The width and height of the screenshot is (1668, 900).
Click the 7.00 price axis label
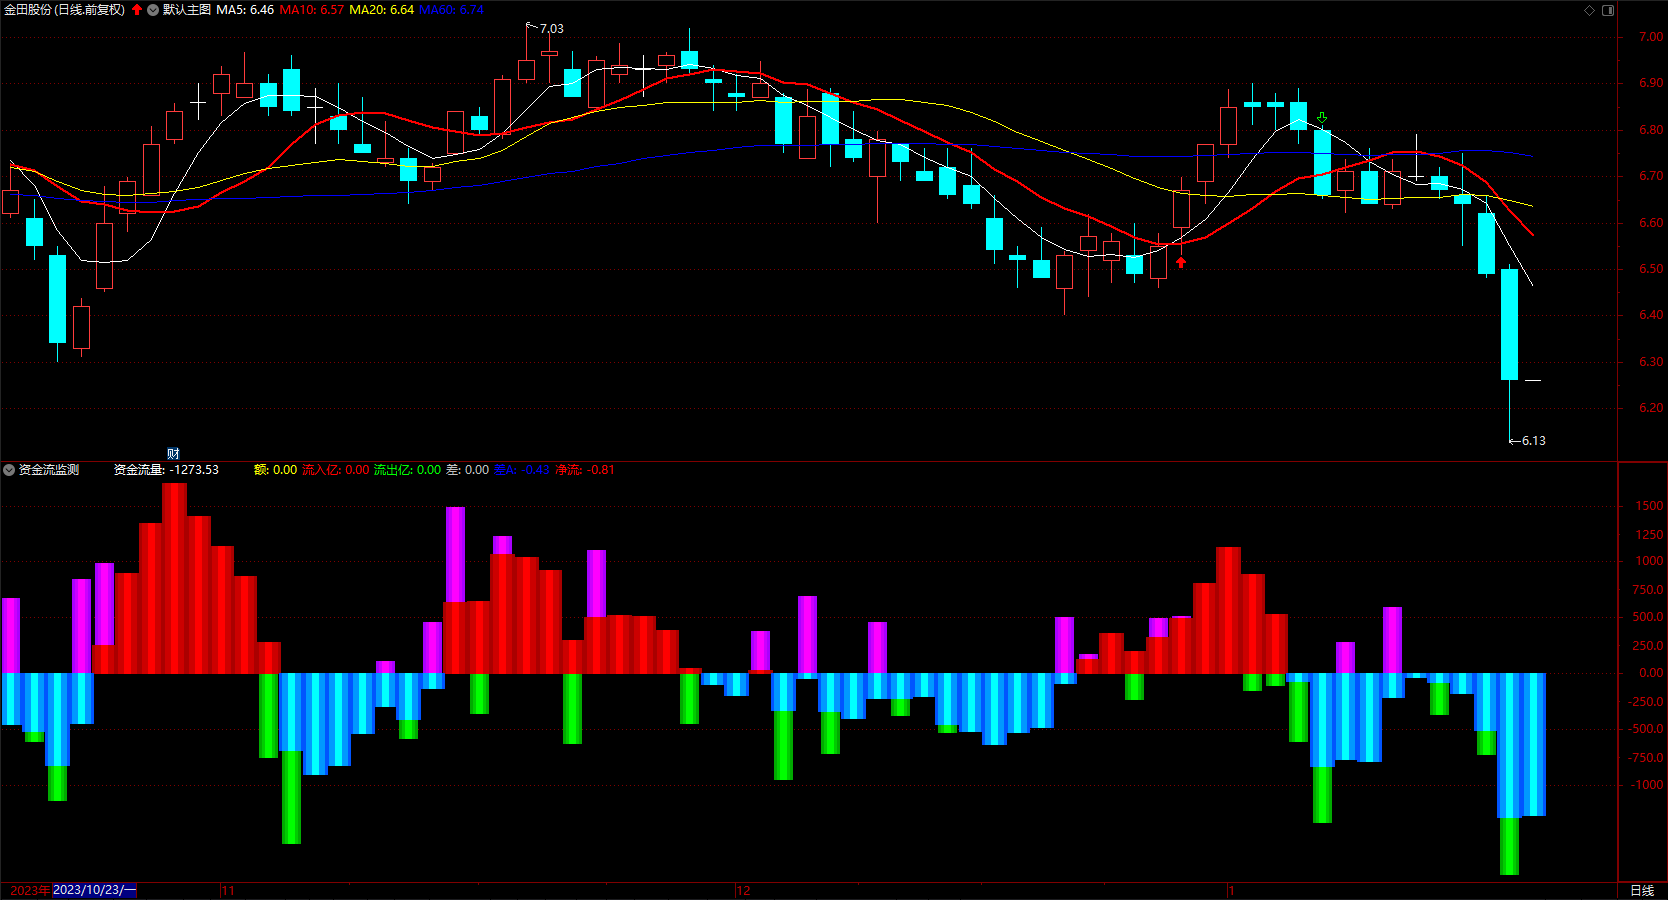pos(1651,37)
